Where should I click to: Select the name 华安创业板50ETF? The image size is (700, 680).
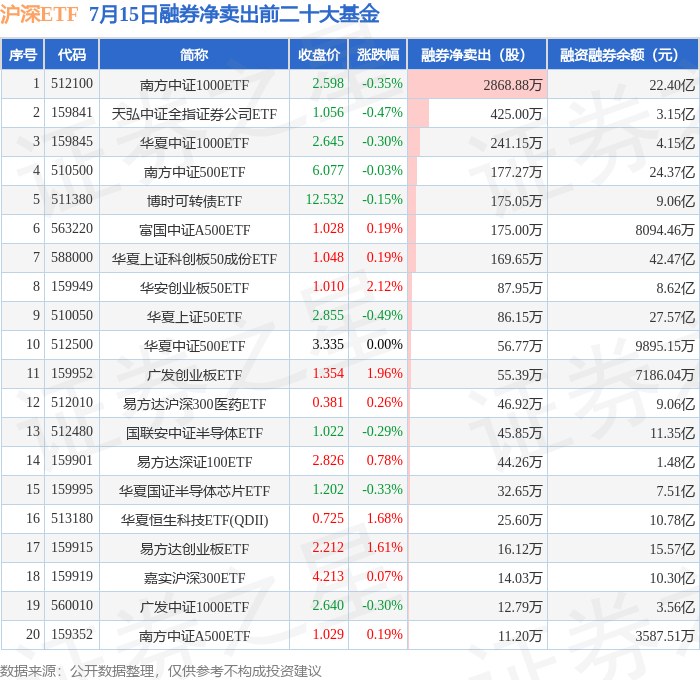(x=194, y=288)
